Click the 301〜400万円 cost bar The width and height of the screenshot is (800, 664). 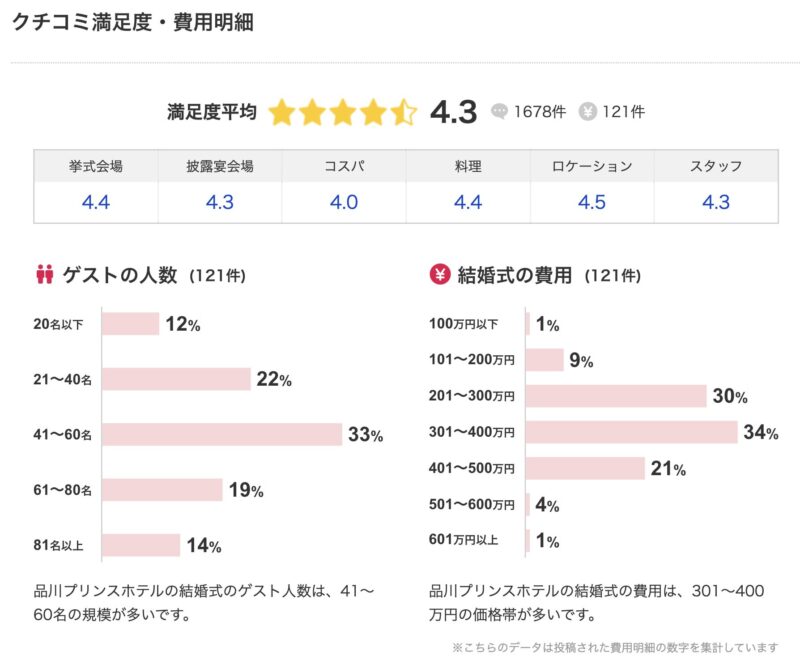tap(631, 432)
